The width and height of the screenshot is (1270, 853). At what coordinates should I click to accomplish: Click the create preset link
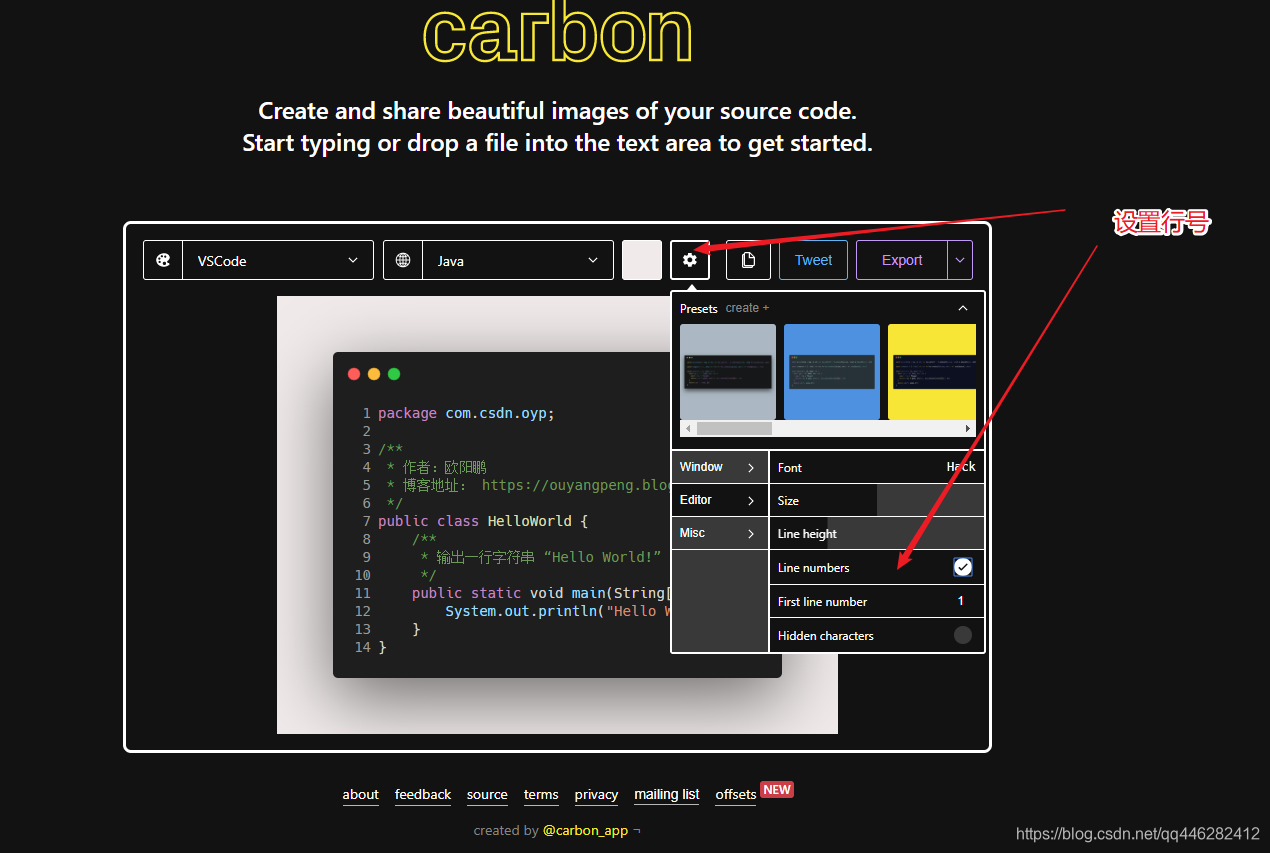[x=747, y=308]
